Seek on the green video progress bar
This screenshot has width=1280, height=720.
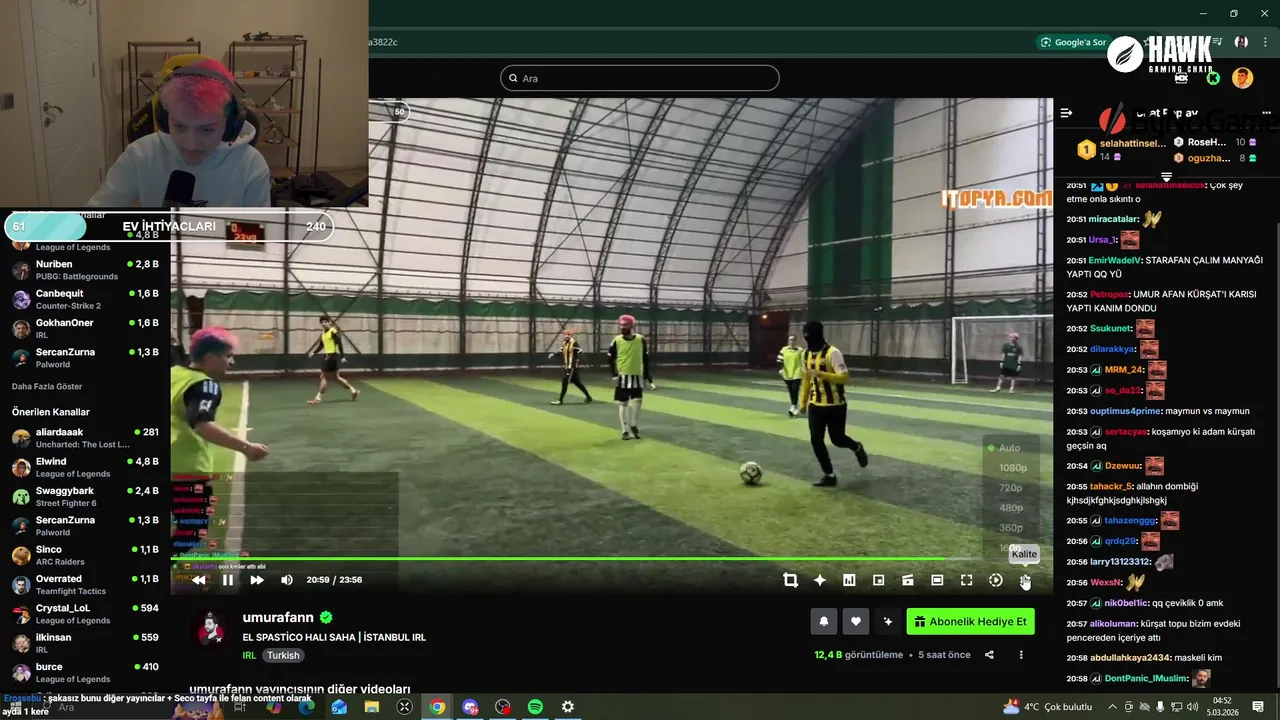611,559
